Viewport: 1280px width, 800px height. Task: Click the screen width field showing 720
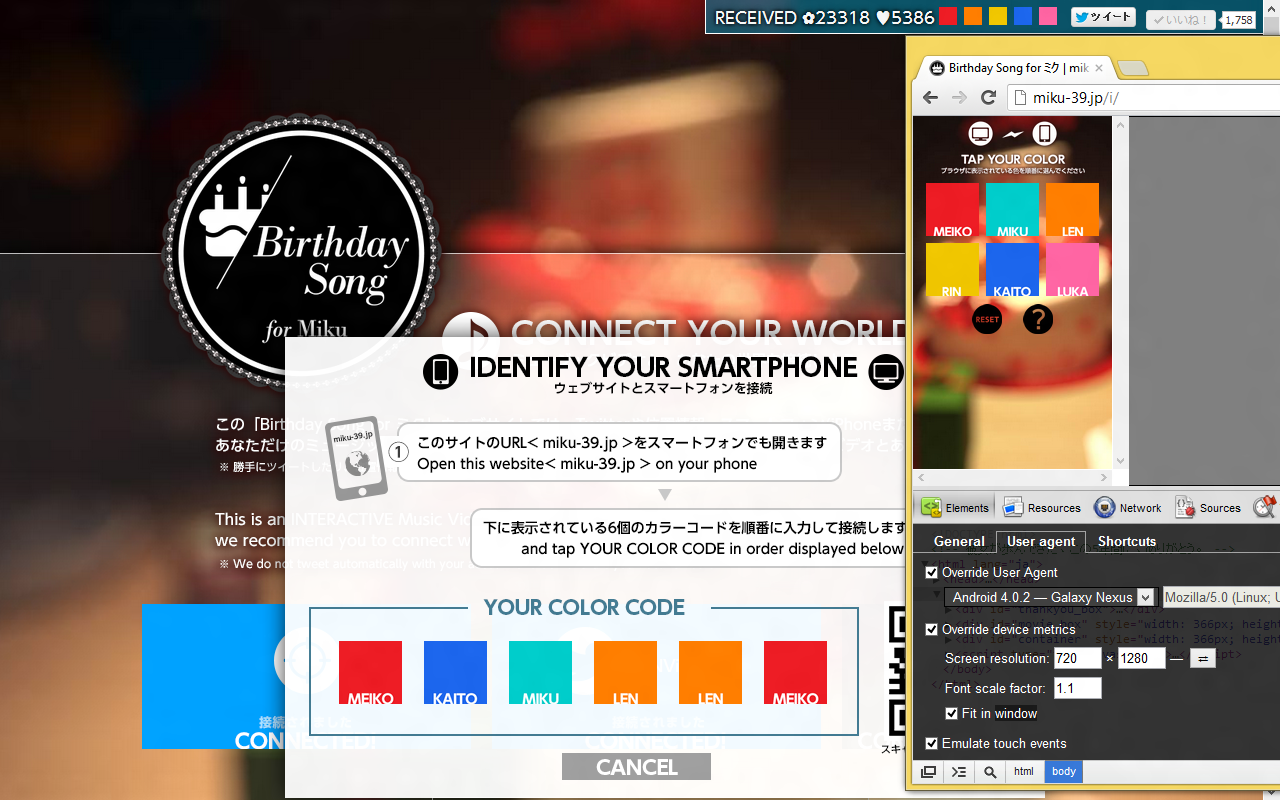tap(1077, 658)
